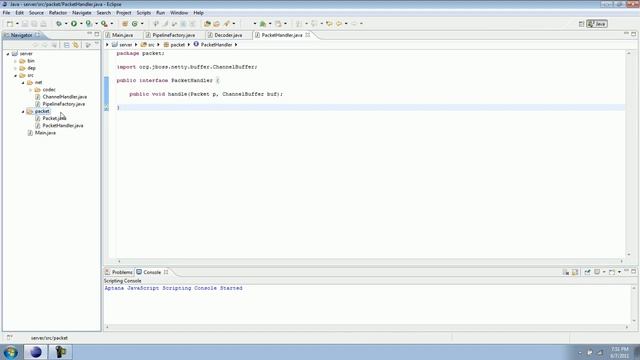Click the PacketHandler interface icon in breadcrumb
640x360 pixels.
pos(196,44)
